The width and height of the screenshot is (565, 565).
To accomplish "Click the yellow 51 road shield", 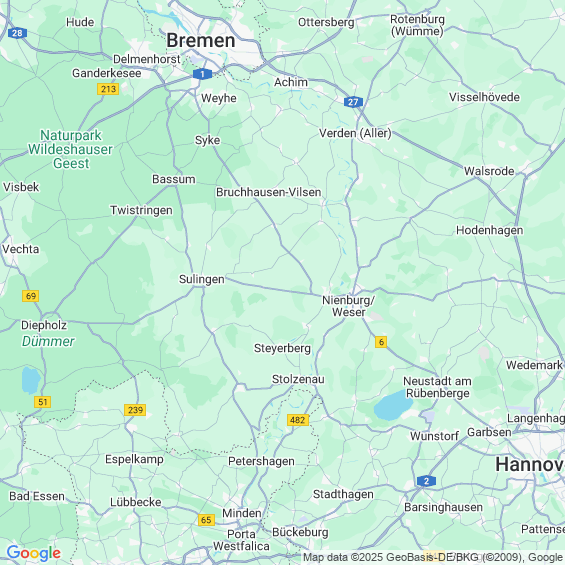I will 43,402.
